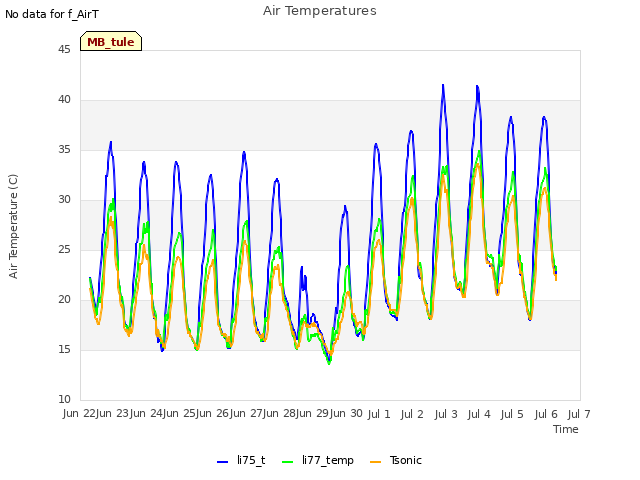Click the Jun 22 x-axis label

pos(80,413)
